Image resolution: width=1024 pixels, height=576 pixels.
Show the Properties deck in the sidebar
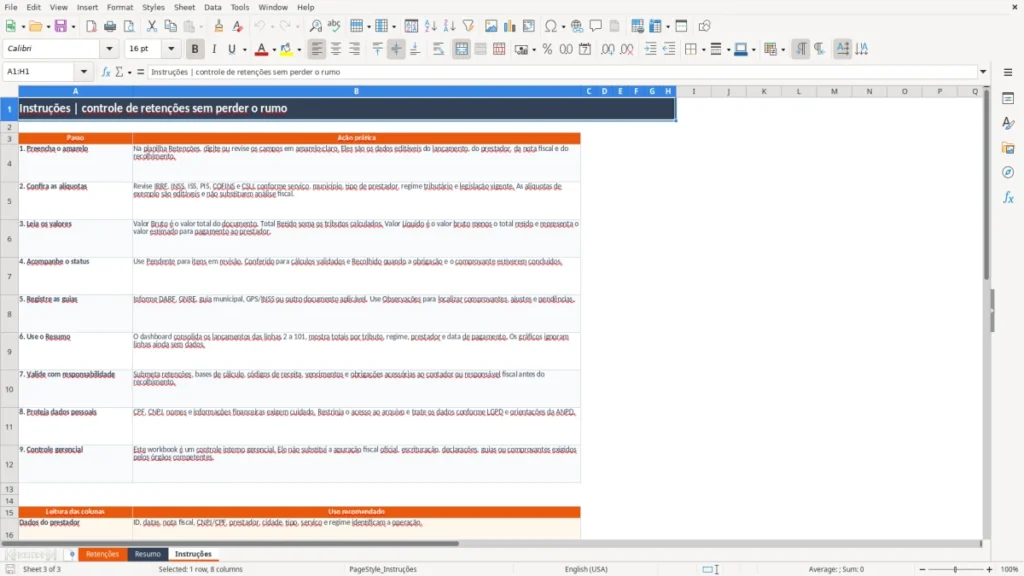click(1008, 99)
